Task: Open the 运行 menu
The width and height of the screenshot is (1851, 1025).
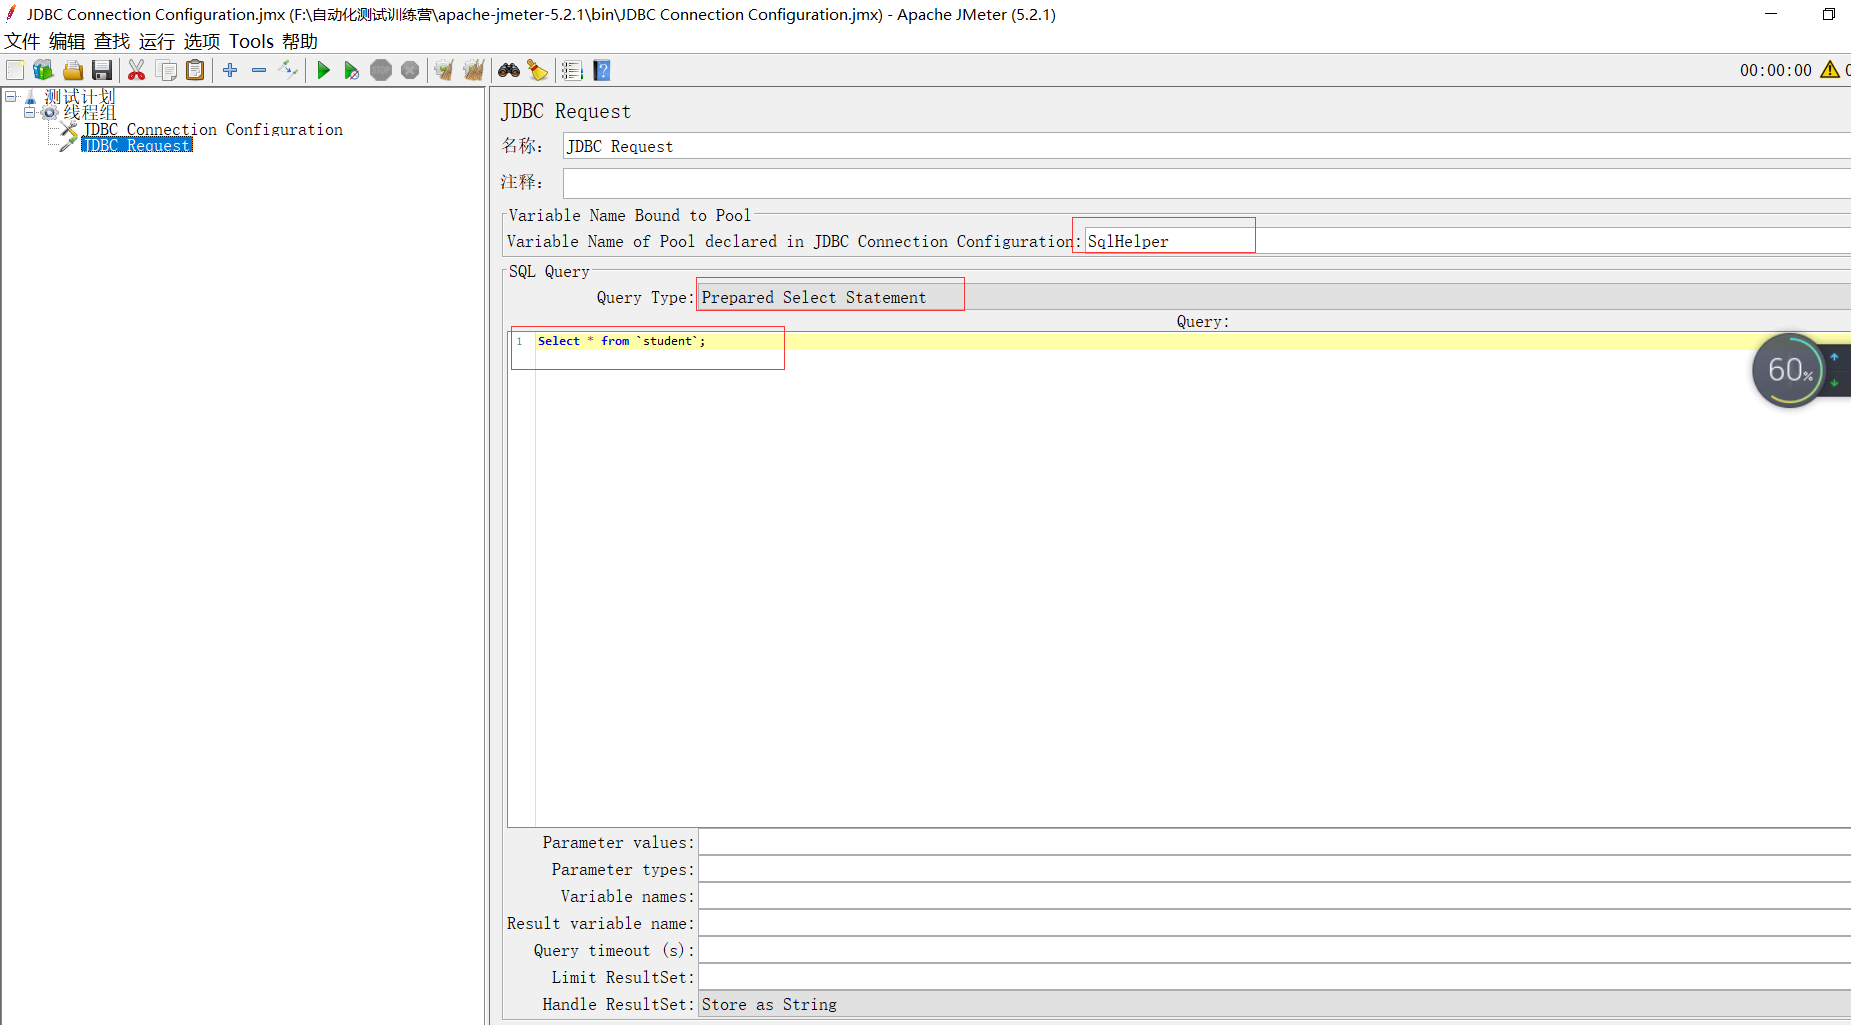Action: pos(157,41)
